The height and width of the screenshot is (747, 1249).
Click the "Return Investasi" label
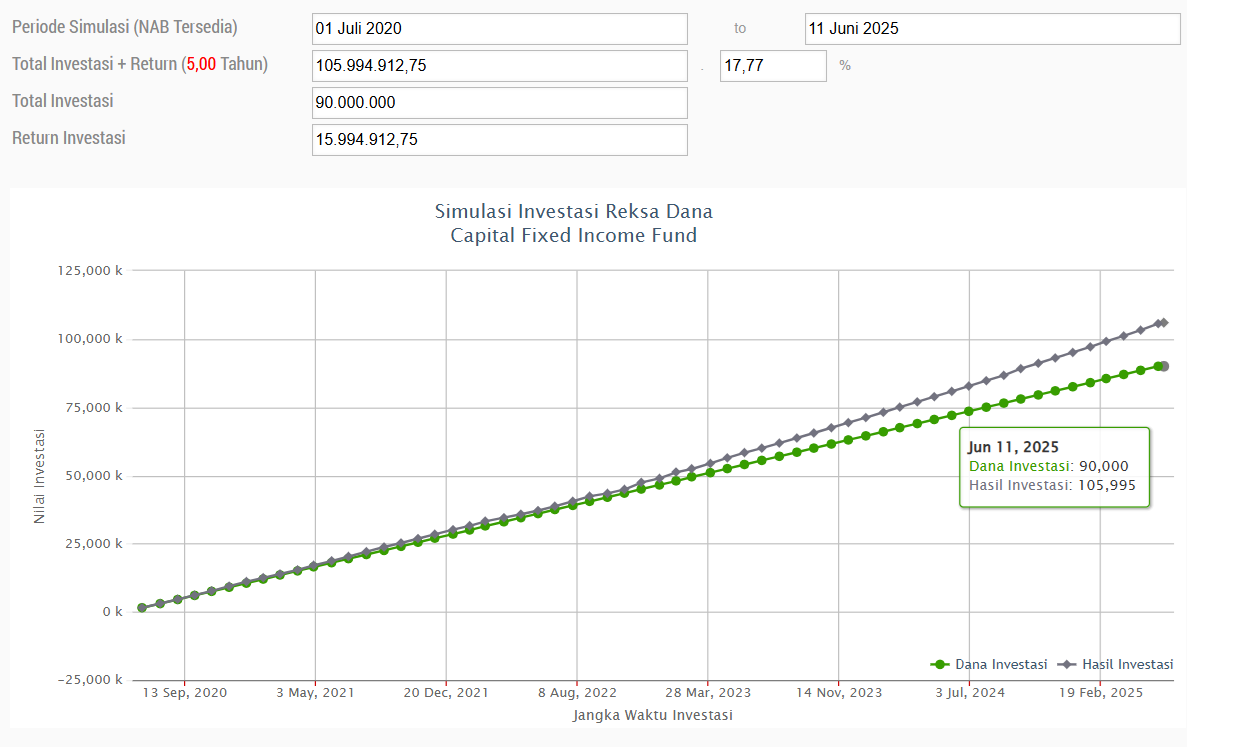[69, 138]
